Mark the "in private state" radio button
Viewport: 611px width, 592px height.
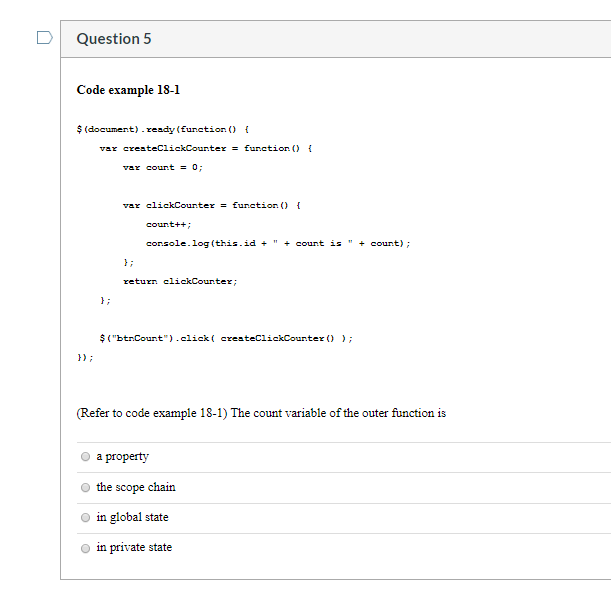[85, 548]
